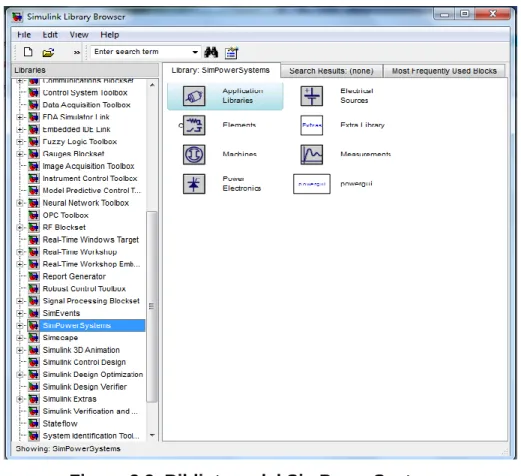Screen dimensions: 521x476
Task: Click the library options icon beside binoculars
Action: click(x=231, y=52)
